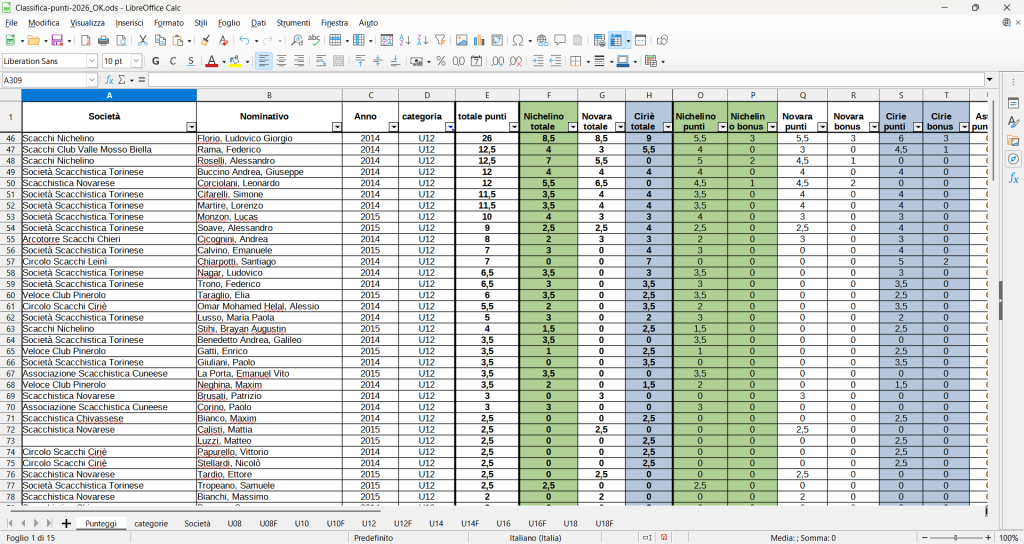Toggle center horizontally alignment

282,61
